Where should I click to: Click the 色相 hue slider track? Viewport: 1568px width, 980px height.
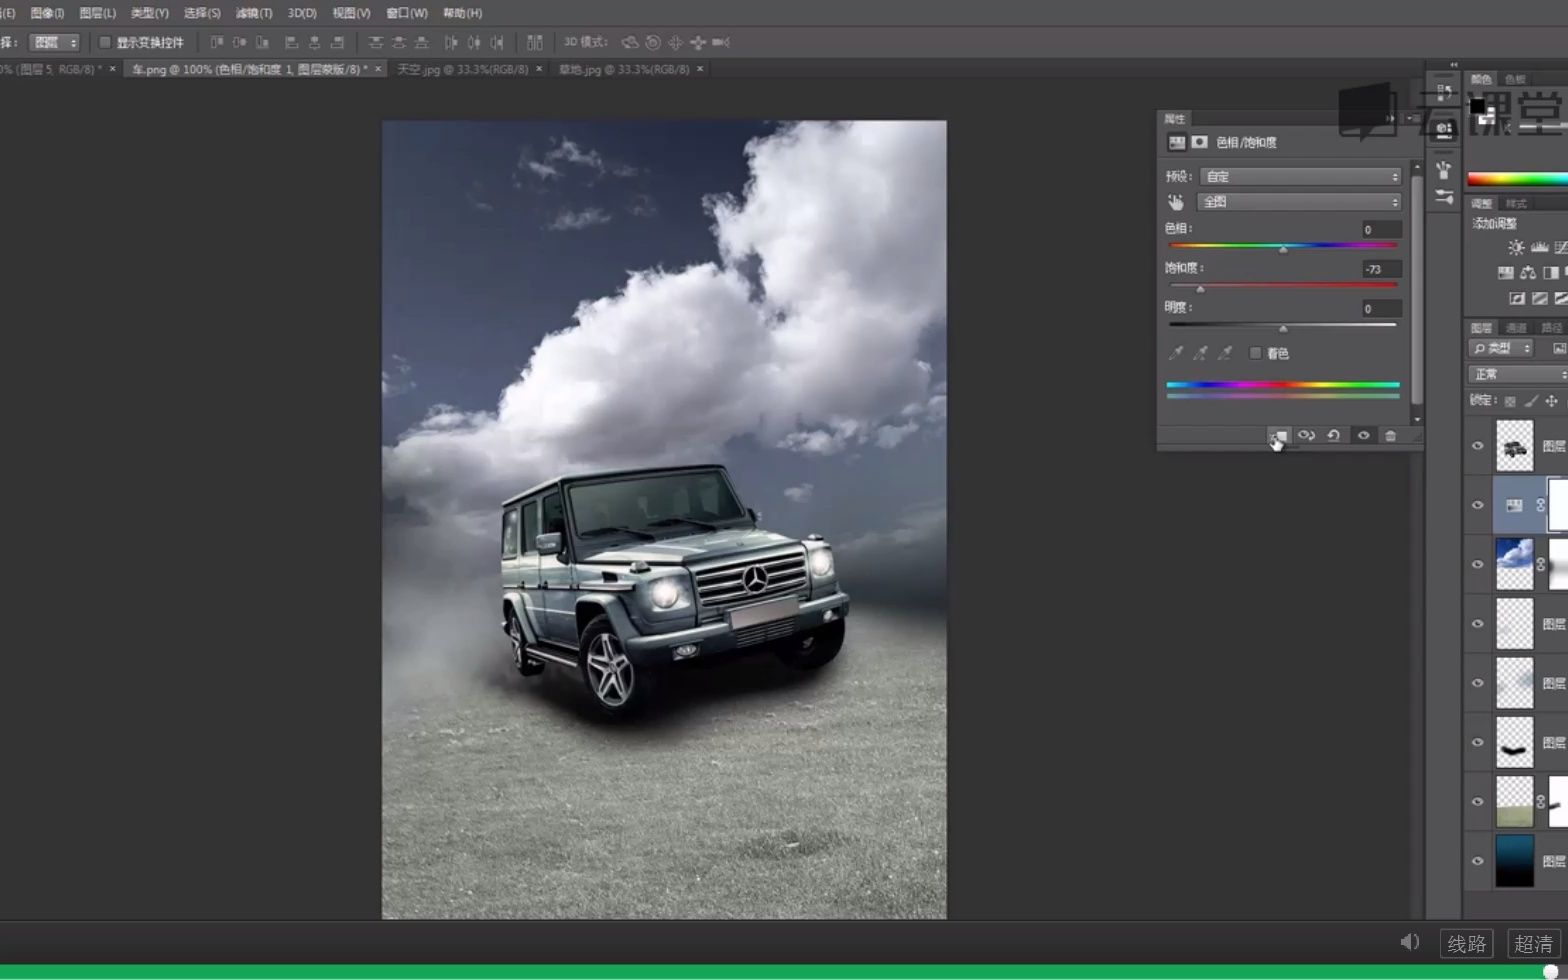(x=1283, y=245)
